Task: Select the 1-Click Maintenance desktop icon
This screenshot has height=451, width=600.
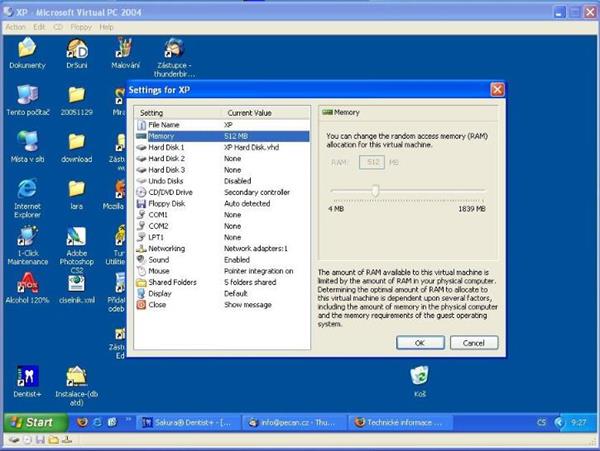Action: (28, 245)
